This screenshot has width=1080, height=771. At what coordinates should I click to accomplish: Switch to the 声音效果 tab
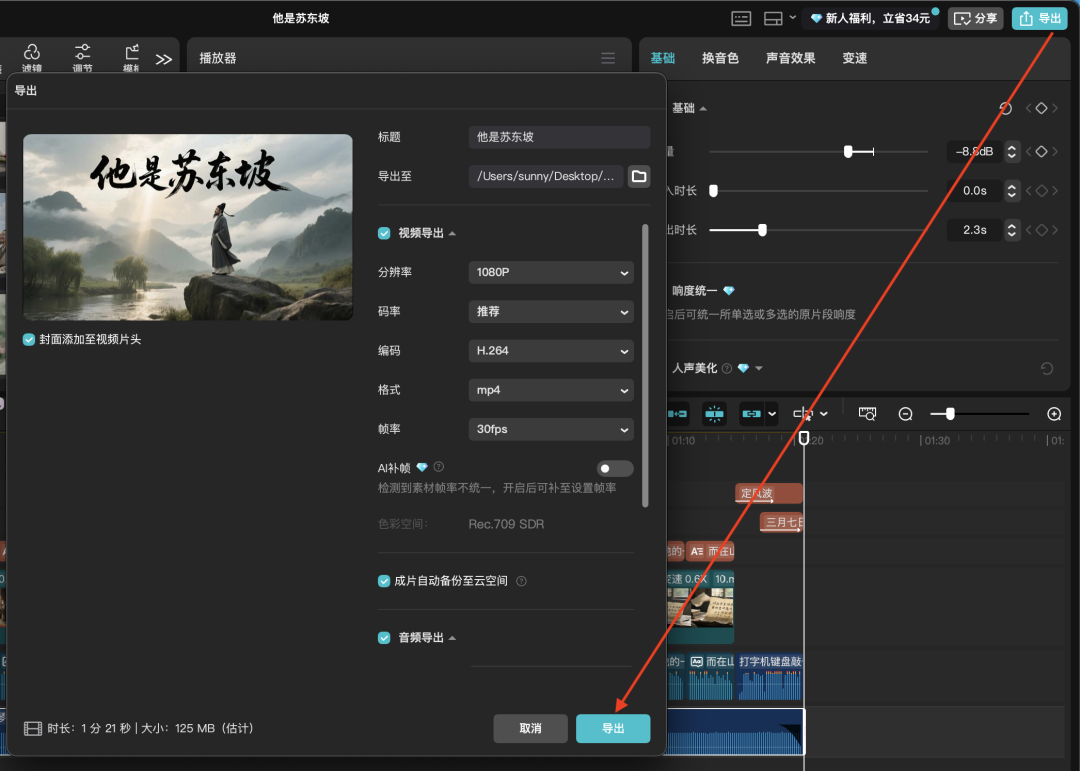click(x=790, y=57)
